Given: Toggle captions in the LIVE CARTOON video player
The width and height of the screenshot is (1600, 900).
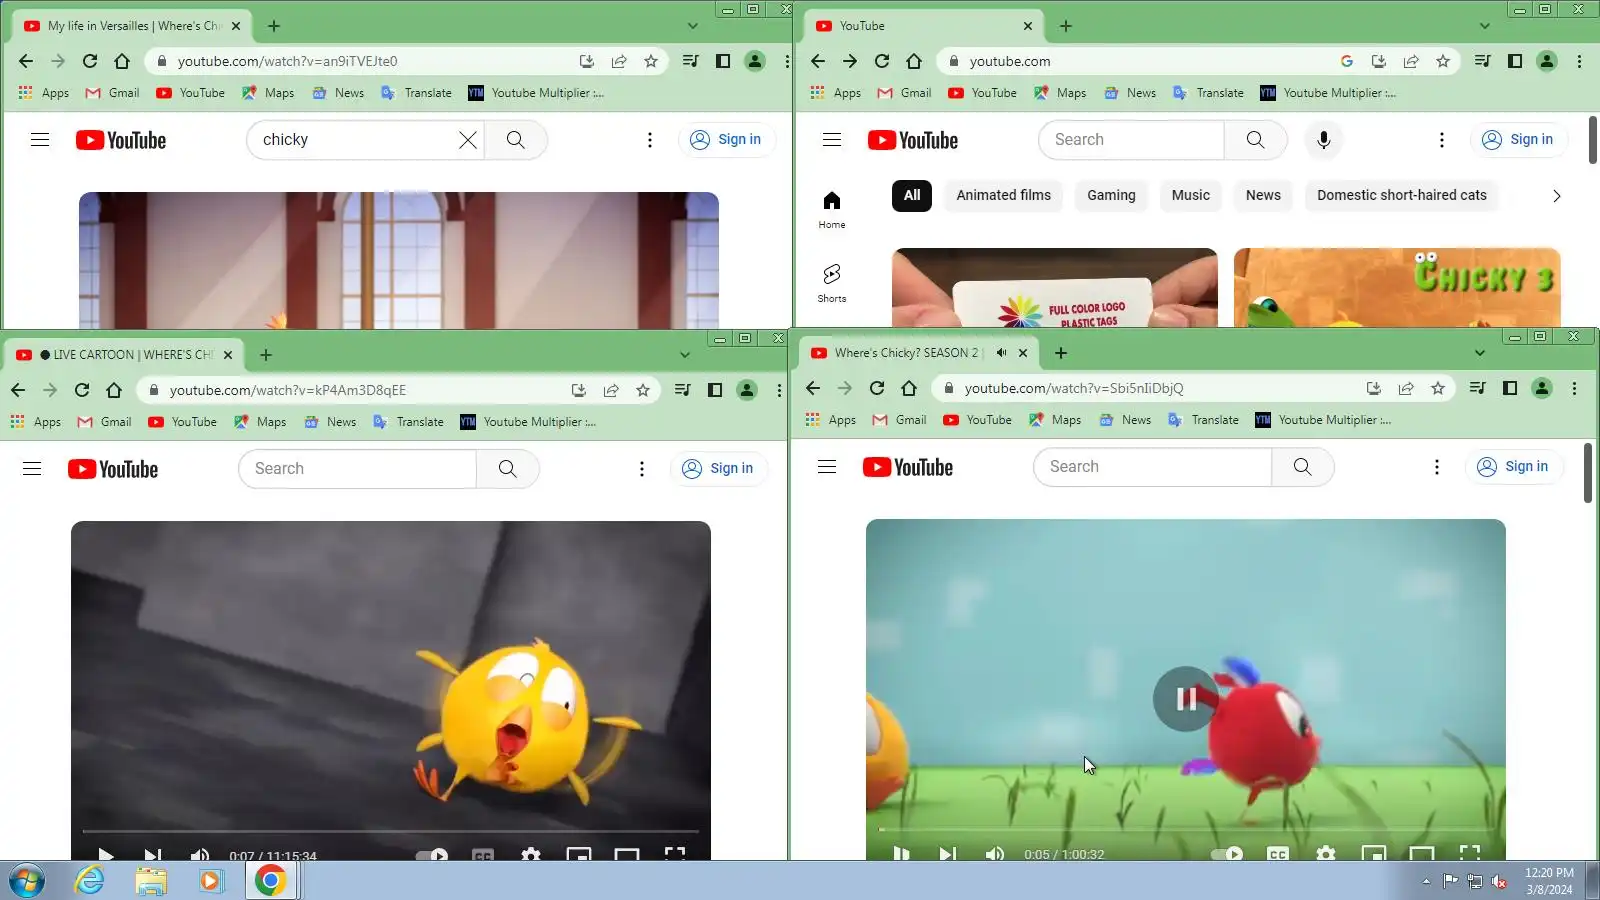Looking at the screenshot, I should click(x=483, y=854).
